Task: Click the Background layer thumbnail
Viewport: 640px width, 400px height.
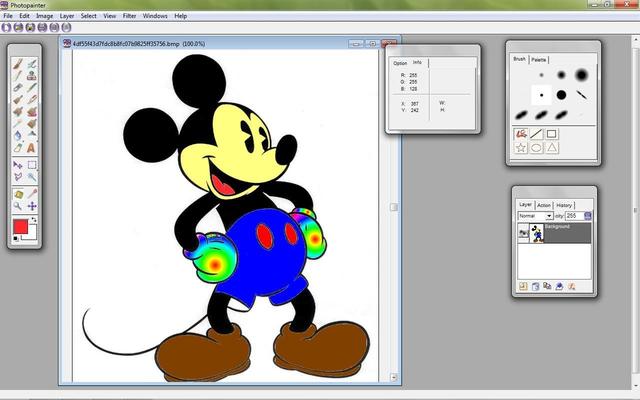Action: pyautogui.click(x=536, y=233)
